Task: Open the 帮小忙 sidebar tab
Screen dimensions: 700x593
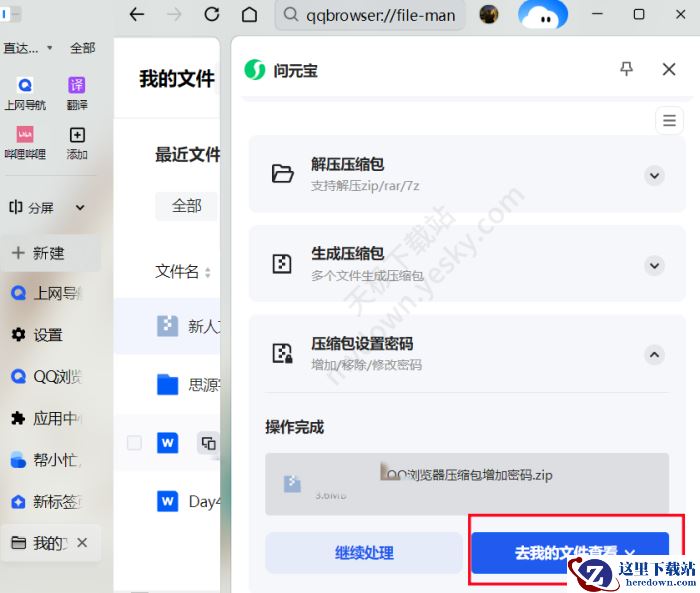Action: (x=48, y=460)
